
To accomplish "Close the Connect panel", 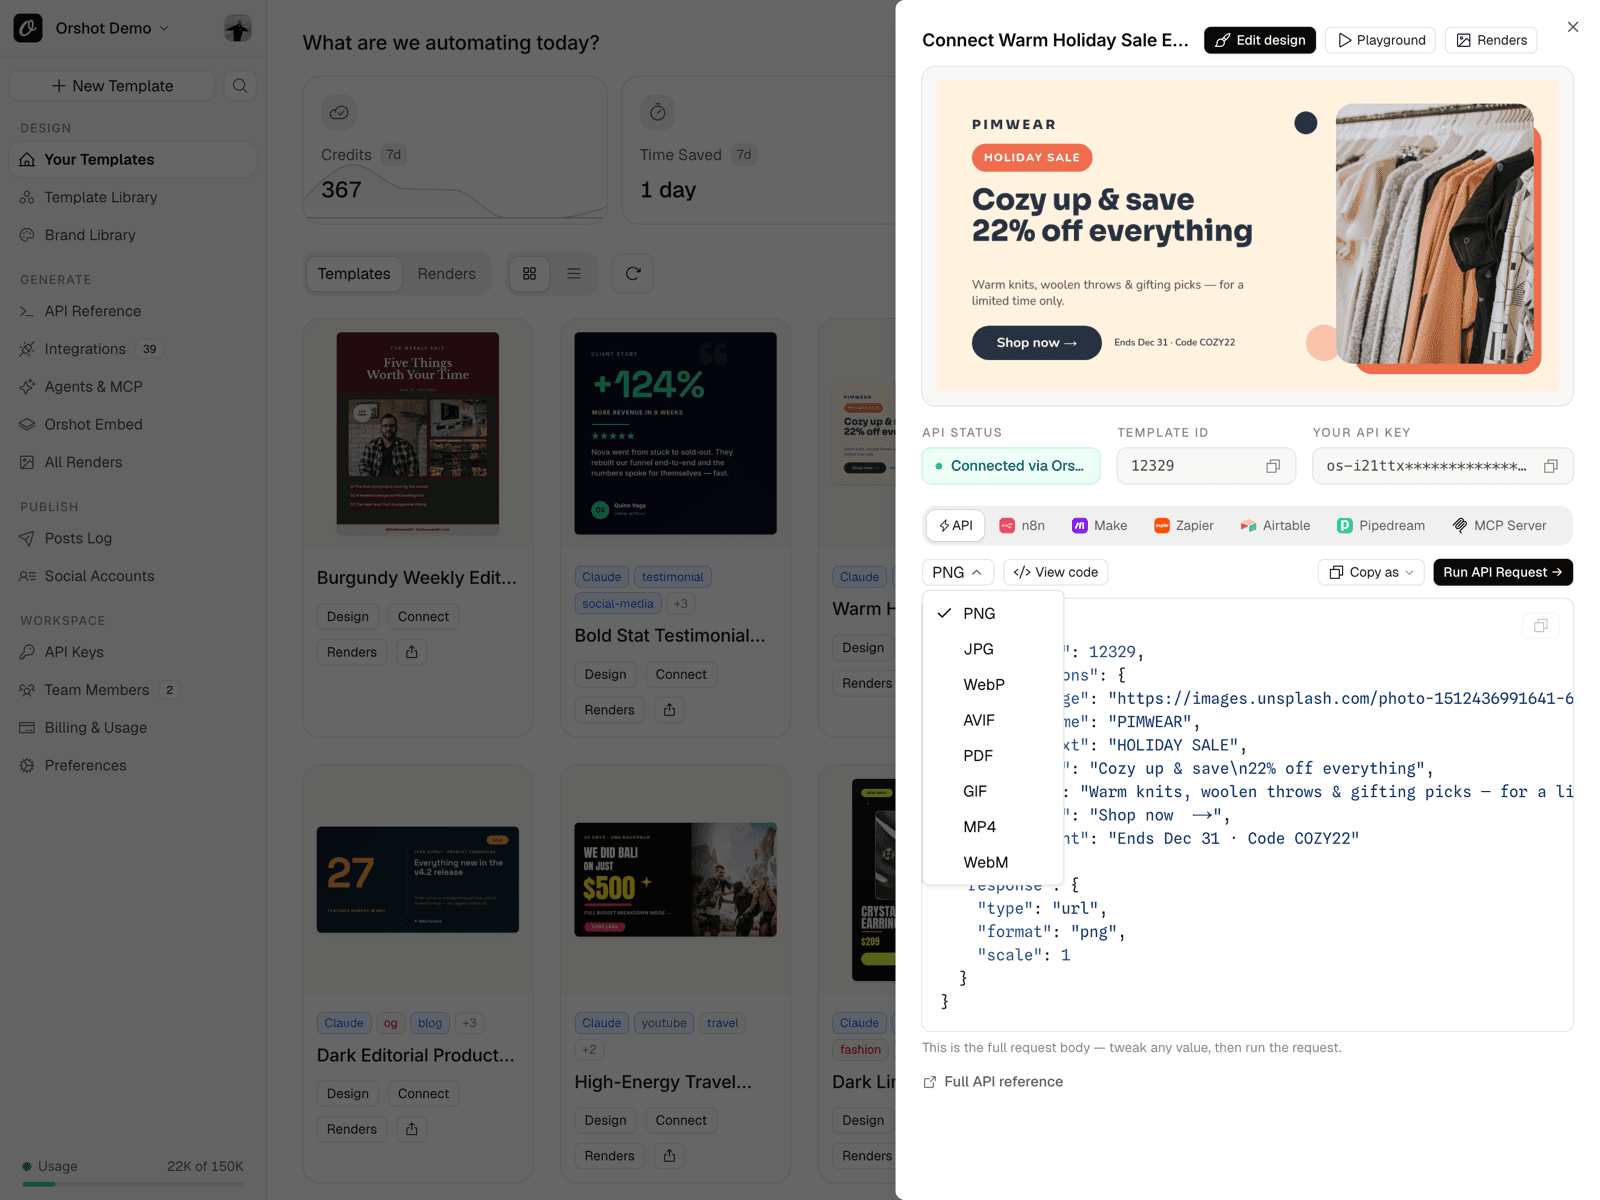I will pos(1573,27).
